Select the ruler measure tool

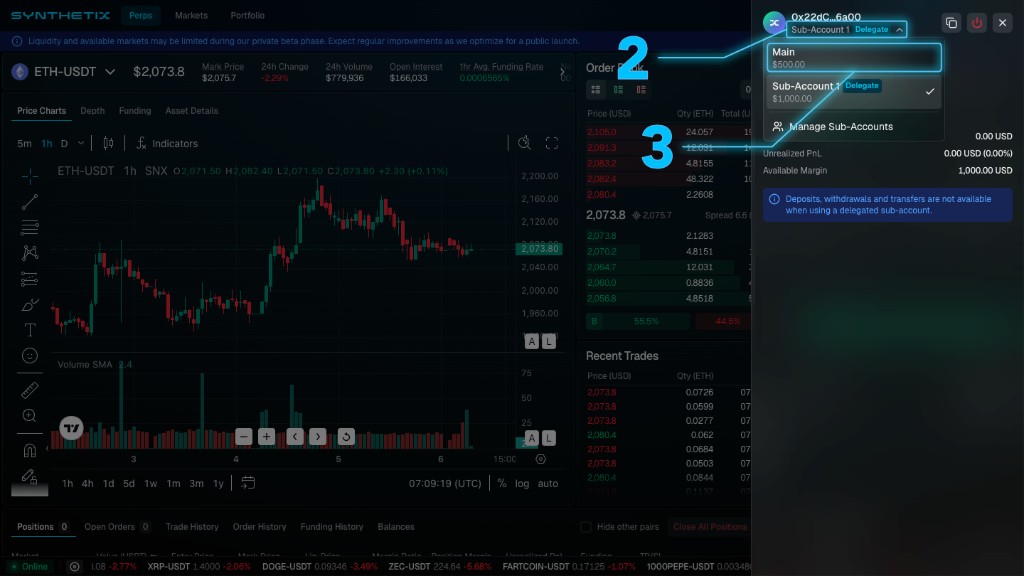coord(30,390)
